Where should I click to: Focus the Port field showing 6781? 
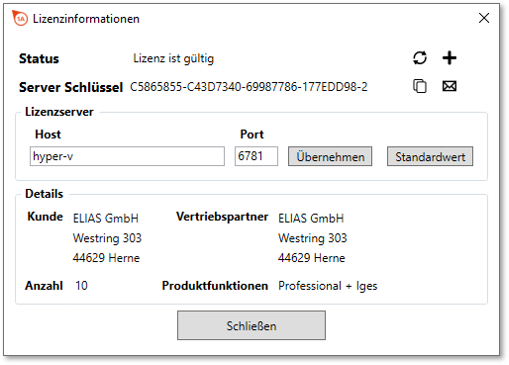coord(256,156)
